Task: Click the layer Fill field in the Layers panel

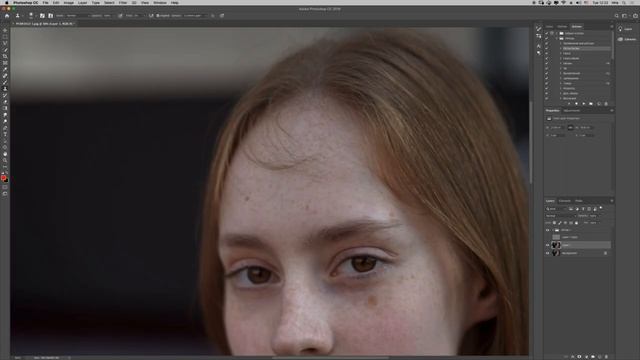Action: 593,223
